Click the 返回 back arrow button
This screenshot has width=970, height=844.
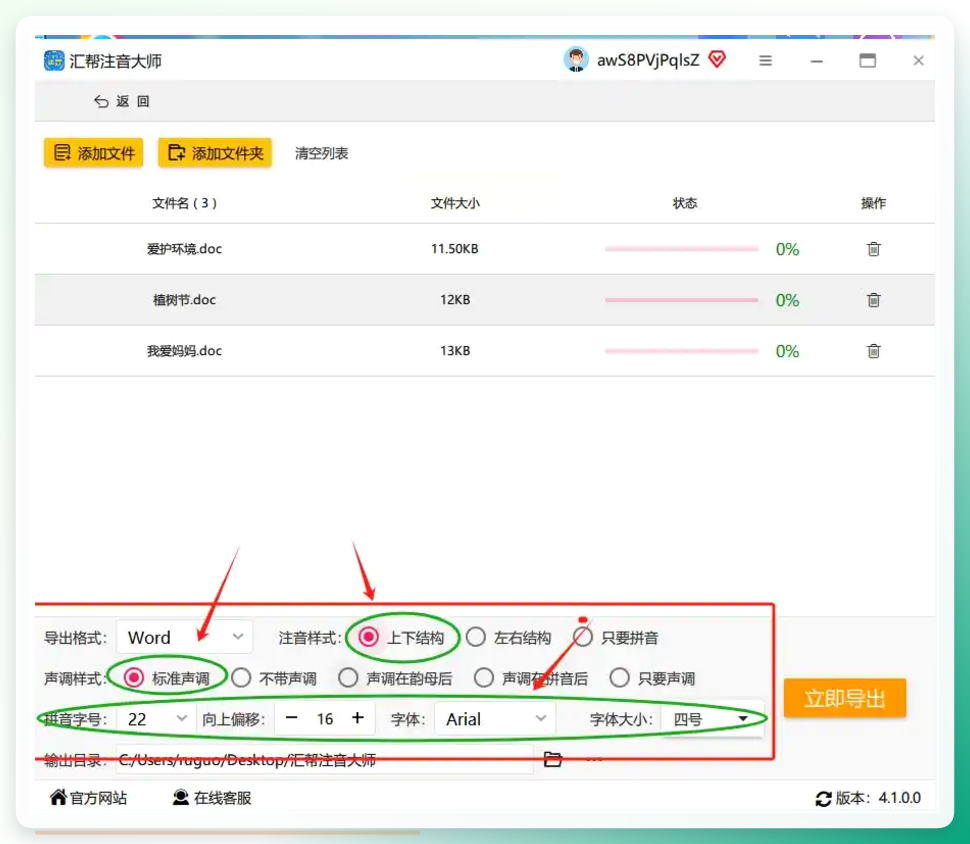(x=122, y=101)
